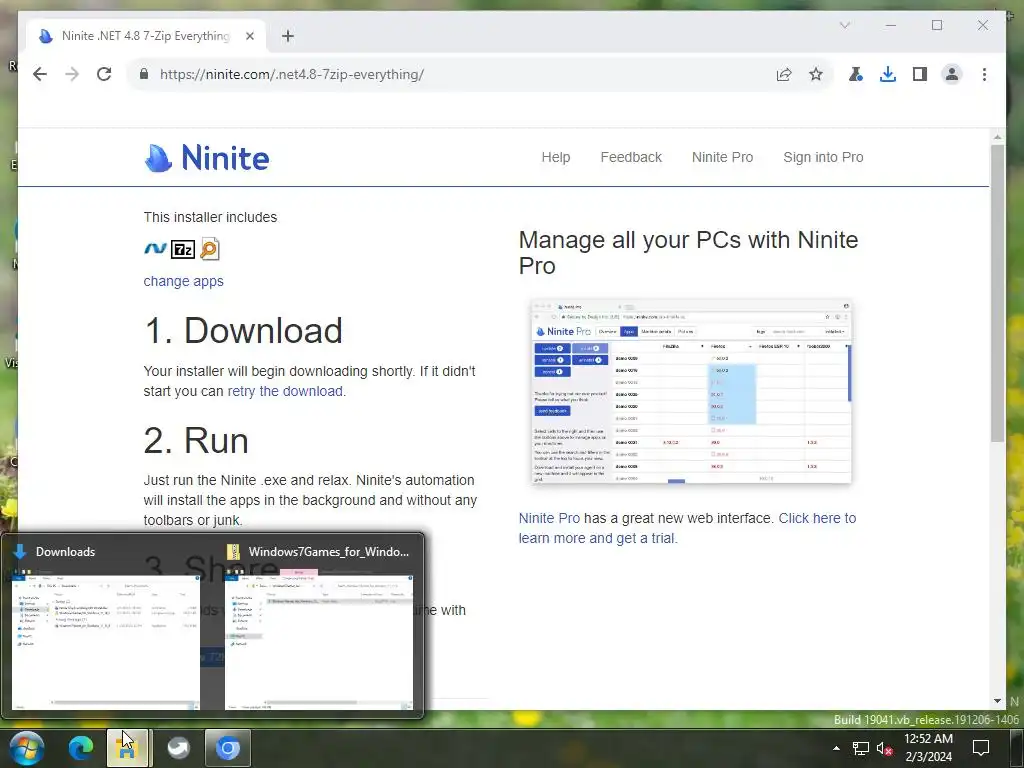Click the Ninite Pro screenshot image
This screenshot has width=1024, height=768.
691,391
